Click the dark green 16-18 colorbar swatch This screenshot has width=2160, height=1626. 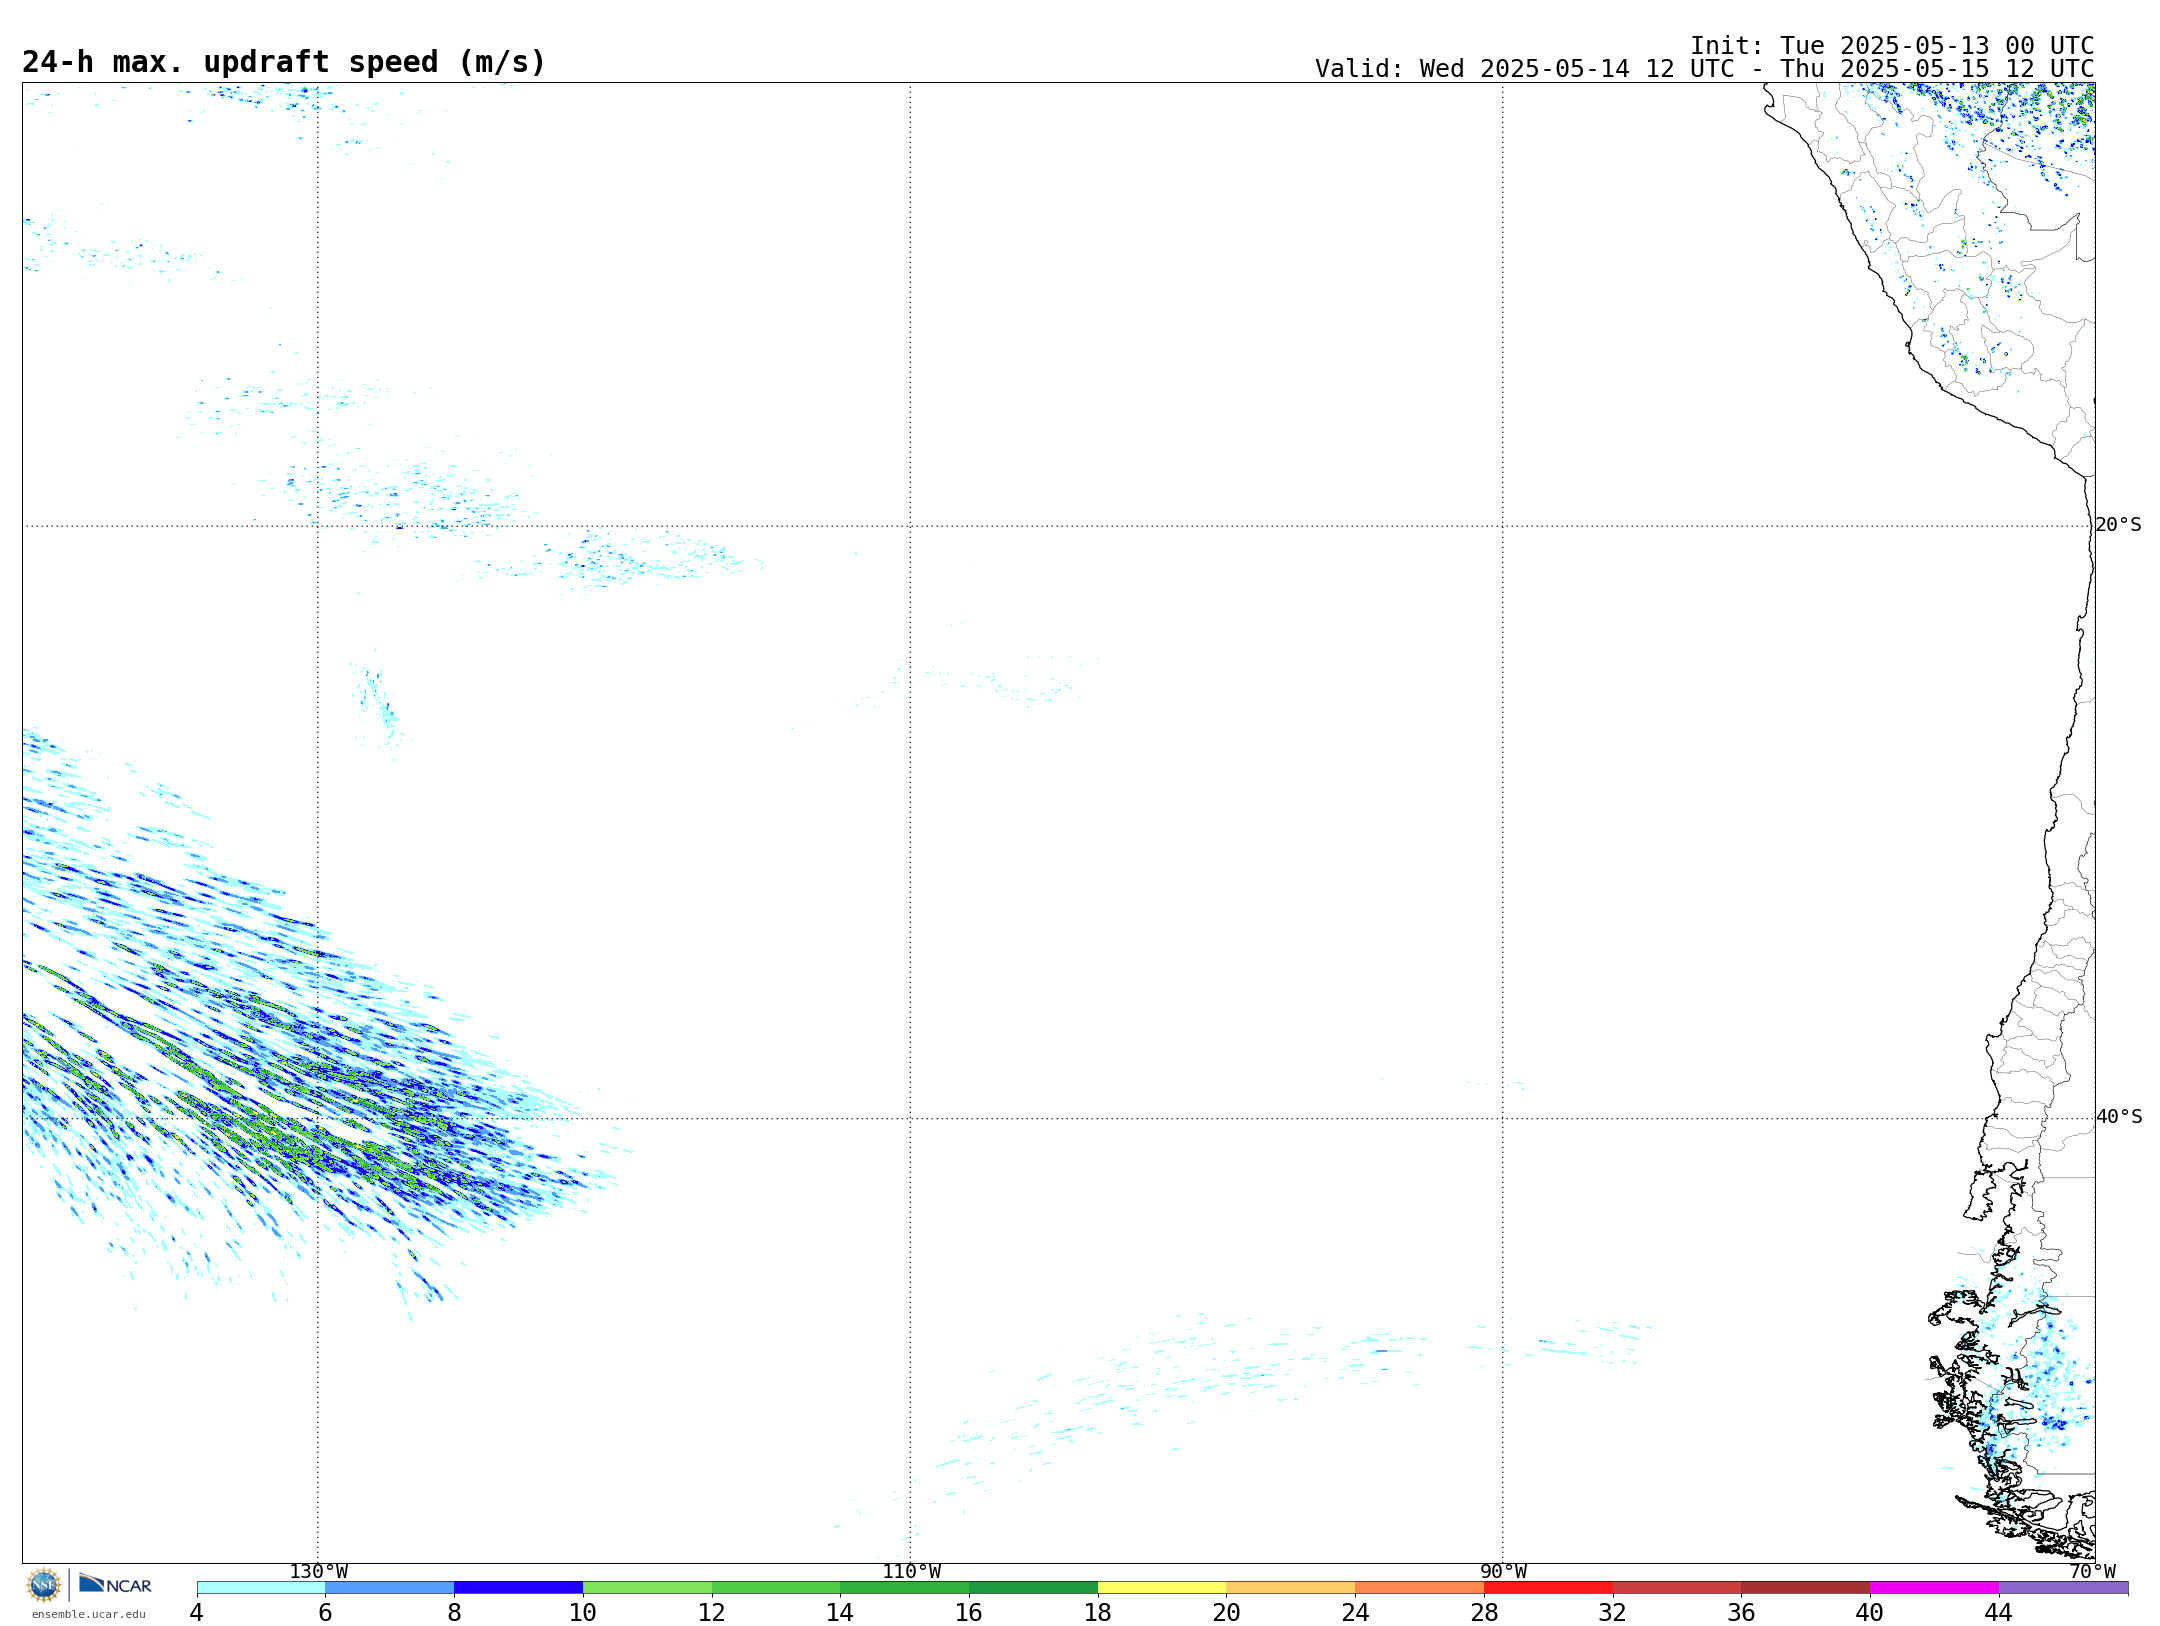(1033, 1588)
